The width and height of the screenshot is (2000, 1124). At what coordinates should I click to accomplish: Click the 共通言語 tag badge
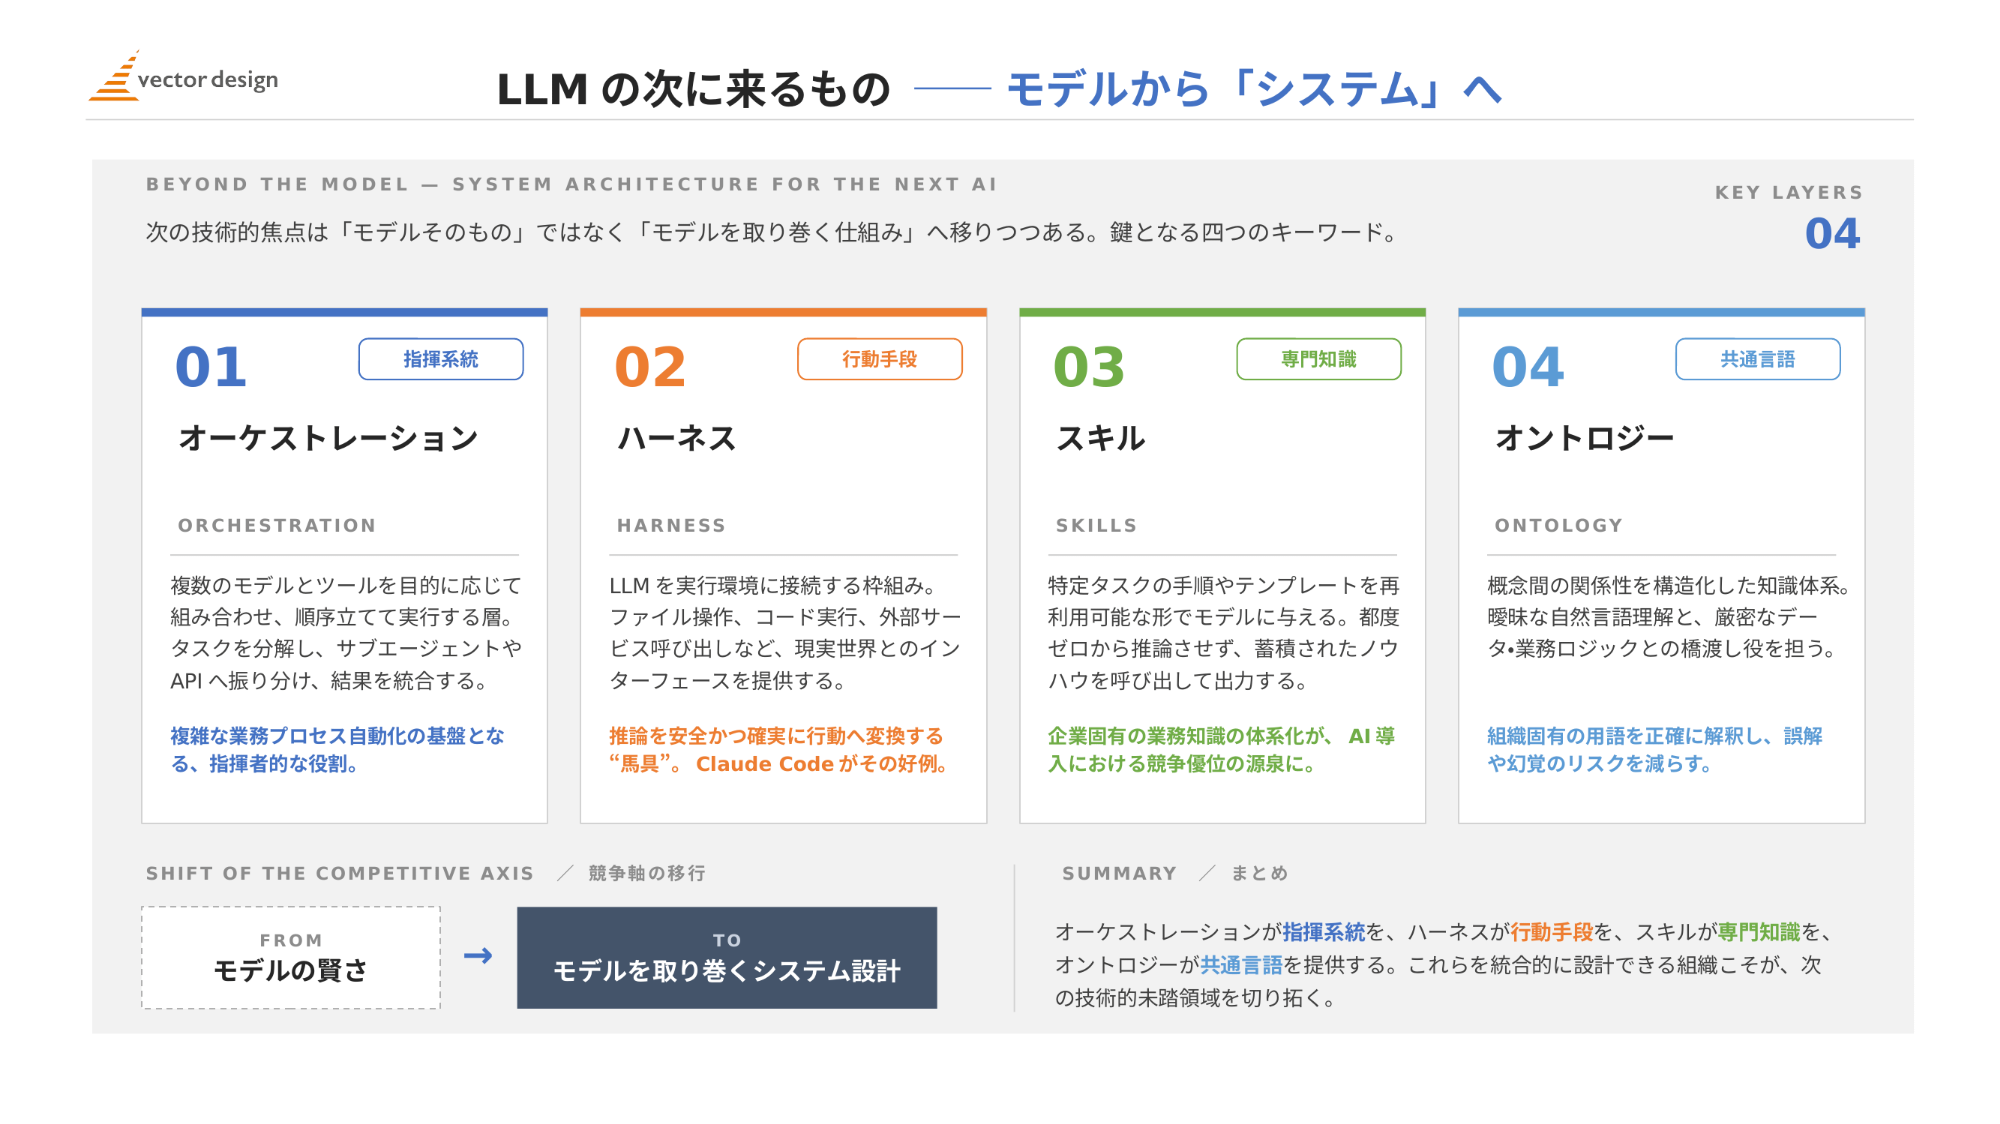pos(1758,359)
